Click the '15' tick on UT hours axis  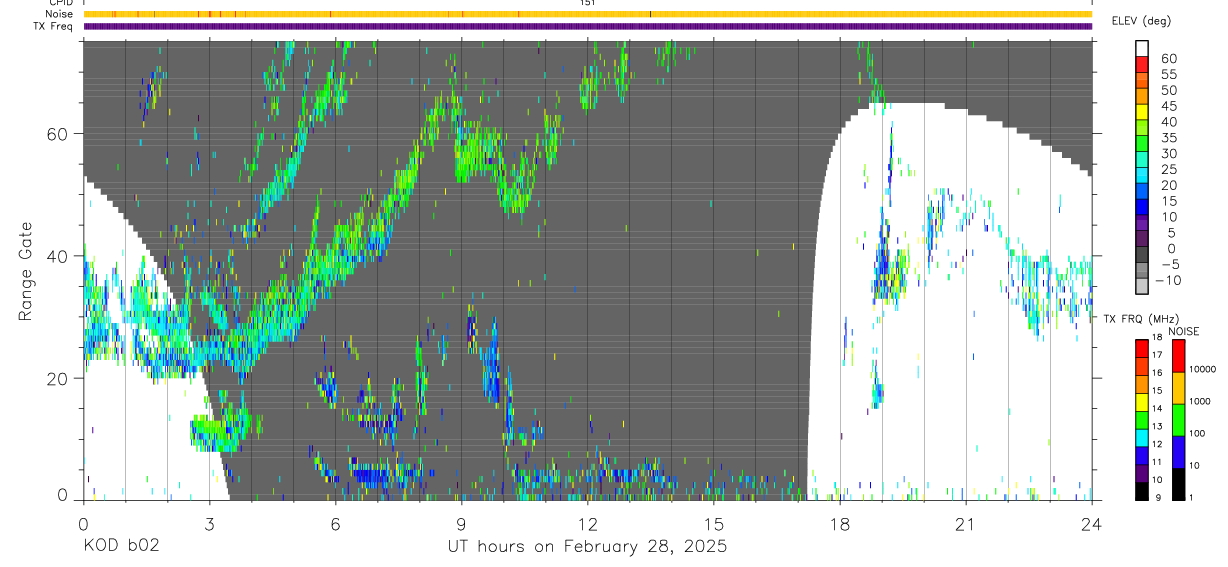[x=714, y=523]
